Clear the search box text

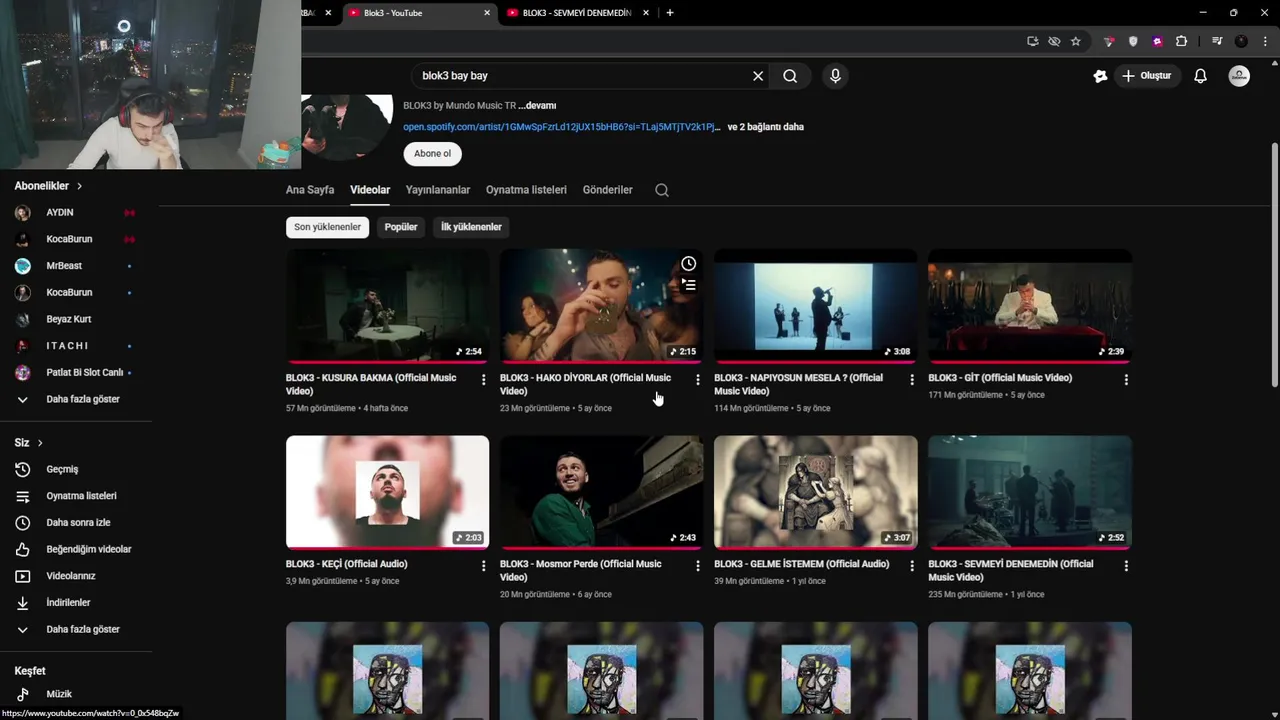758,76
